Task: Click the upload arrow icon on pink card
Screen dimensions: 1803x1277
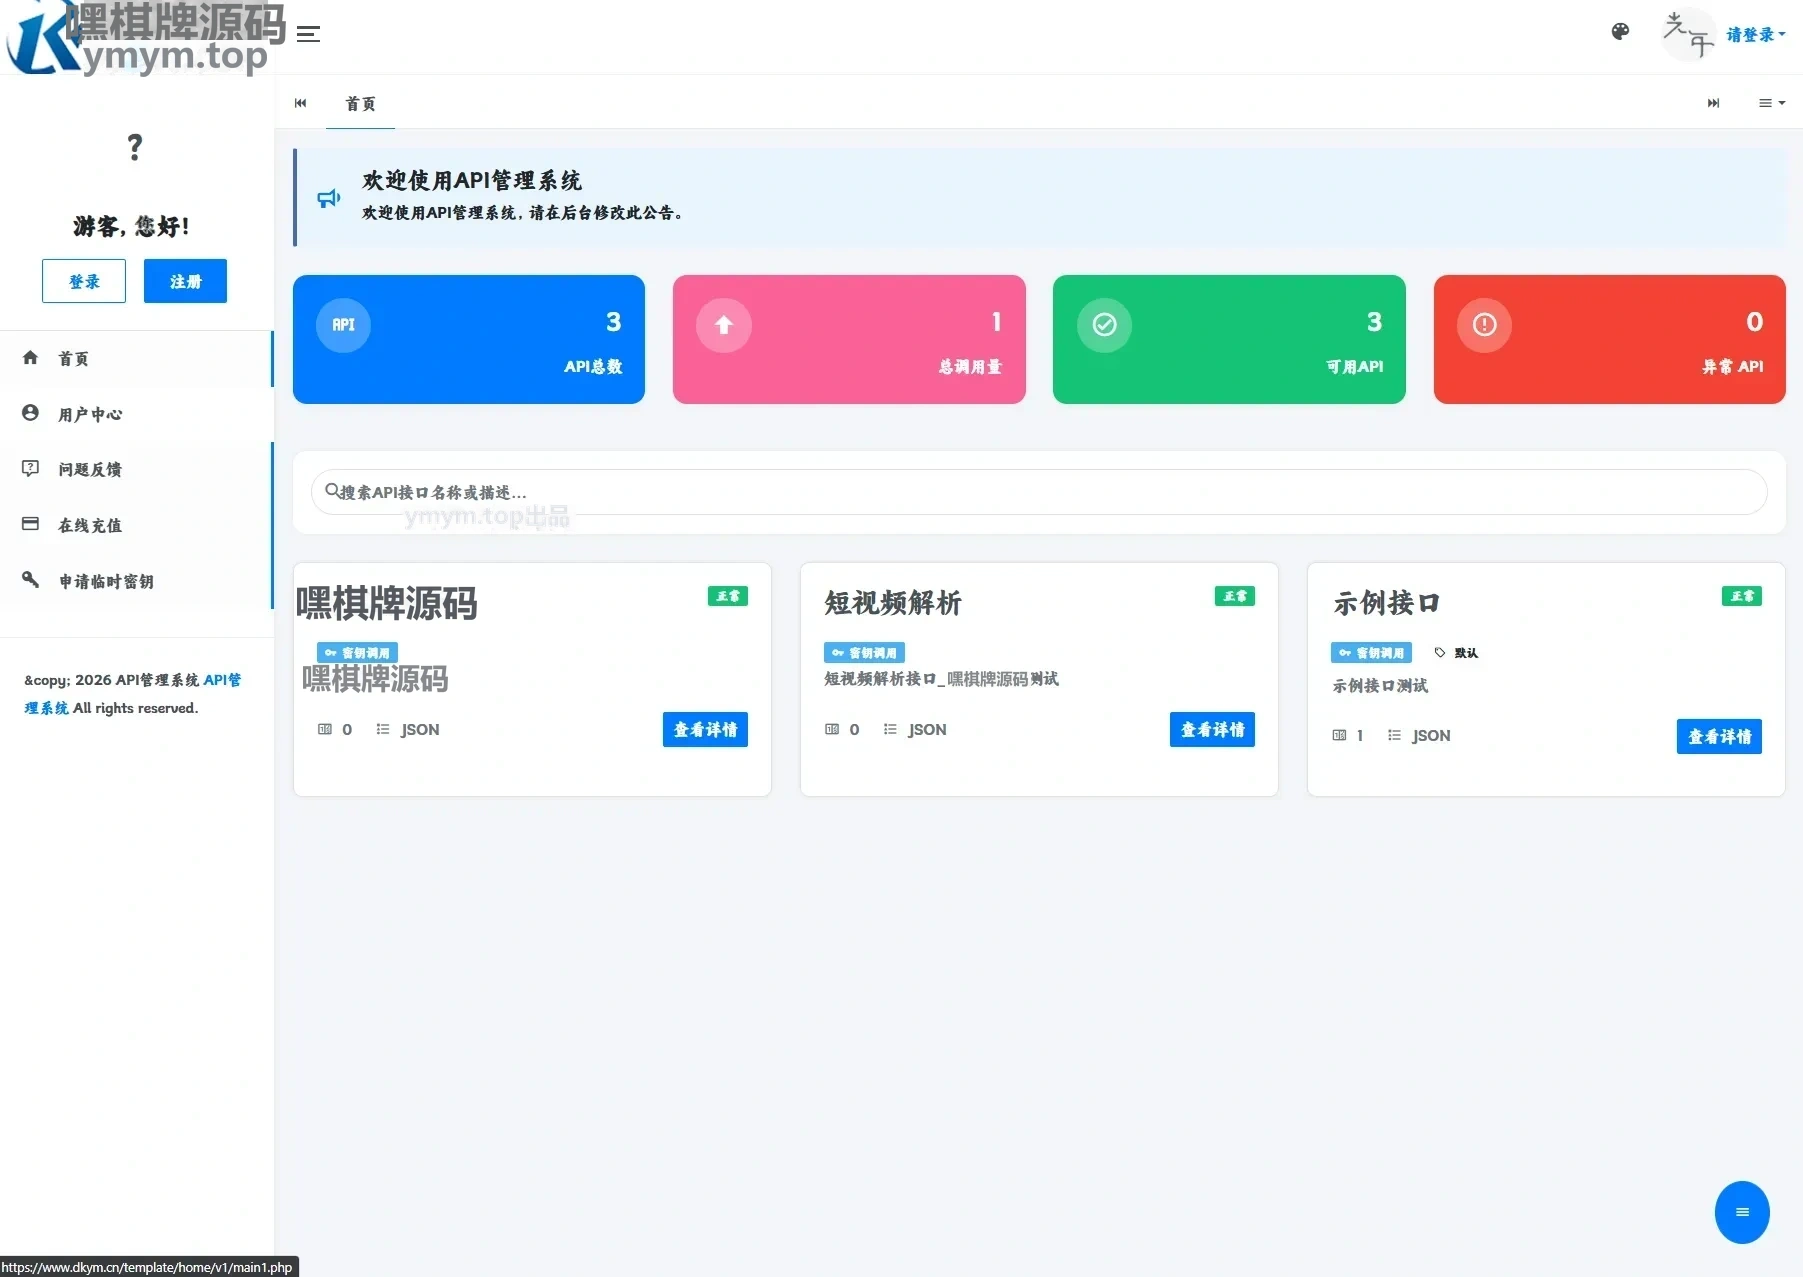Action: click(x=724, y=325)
